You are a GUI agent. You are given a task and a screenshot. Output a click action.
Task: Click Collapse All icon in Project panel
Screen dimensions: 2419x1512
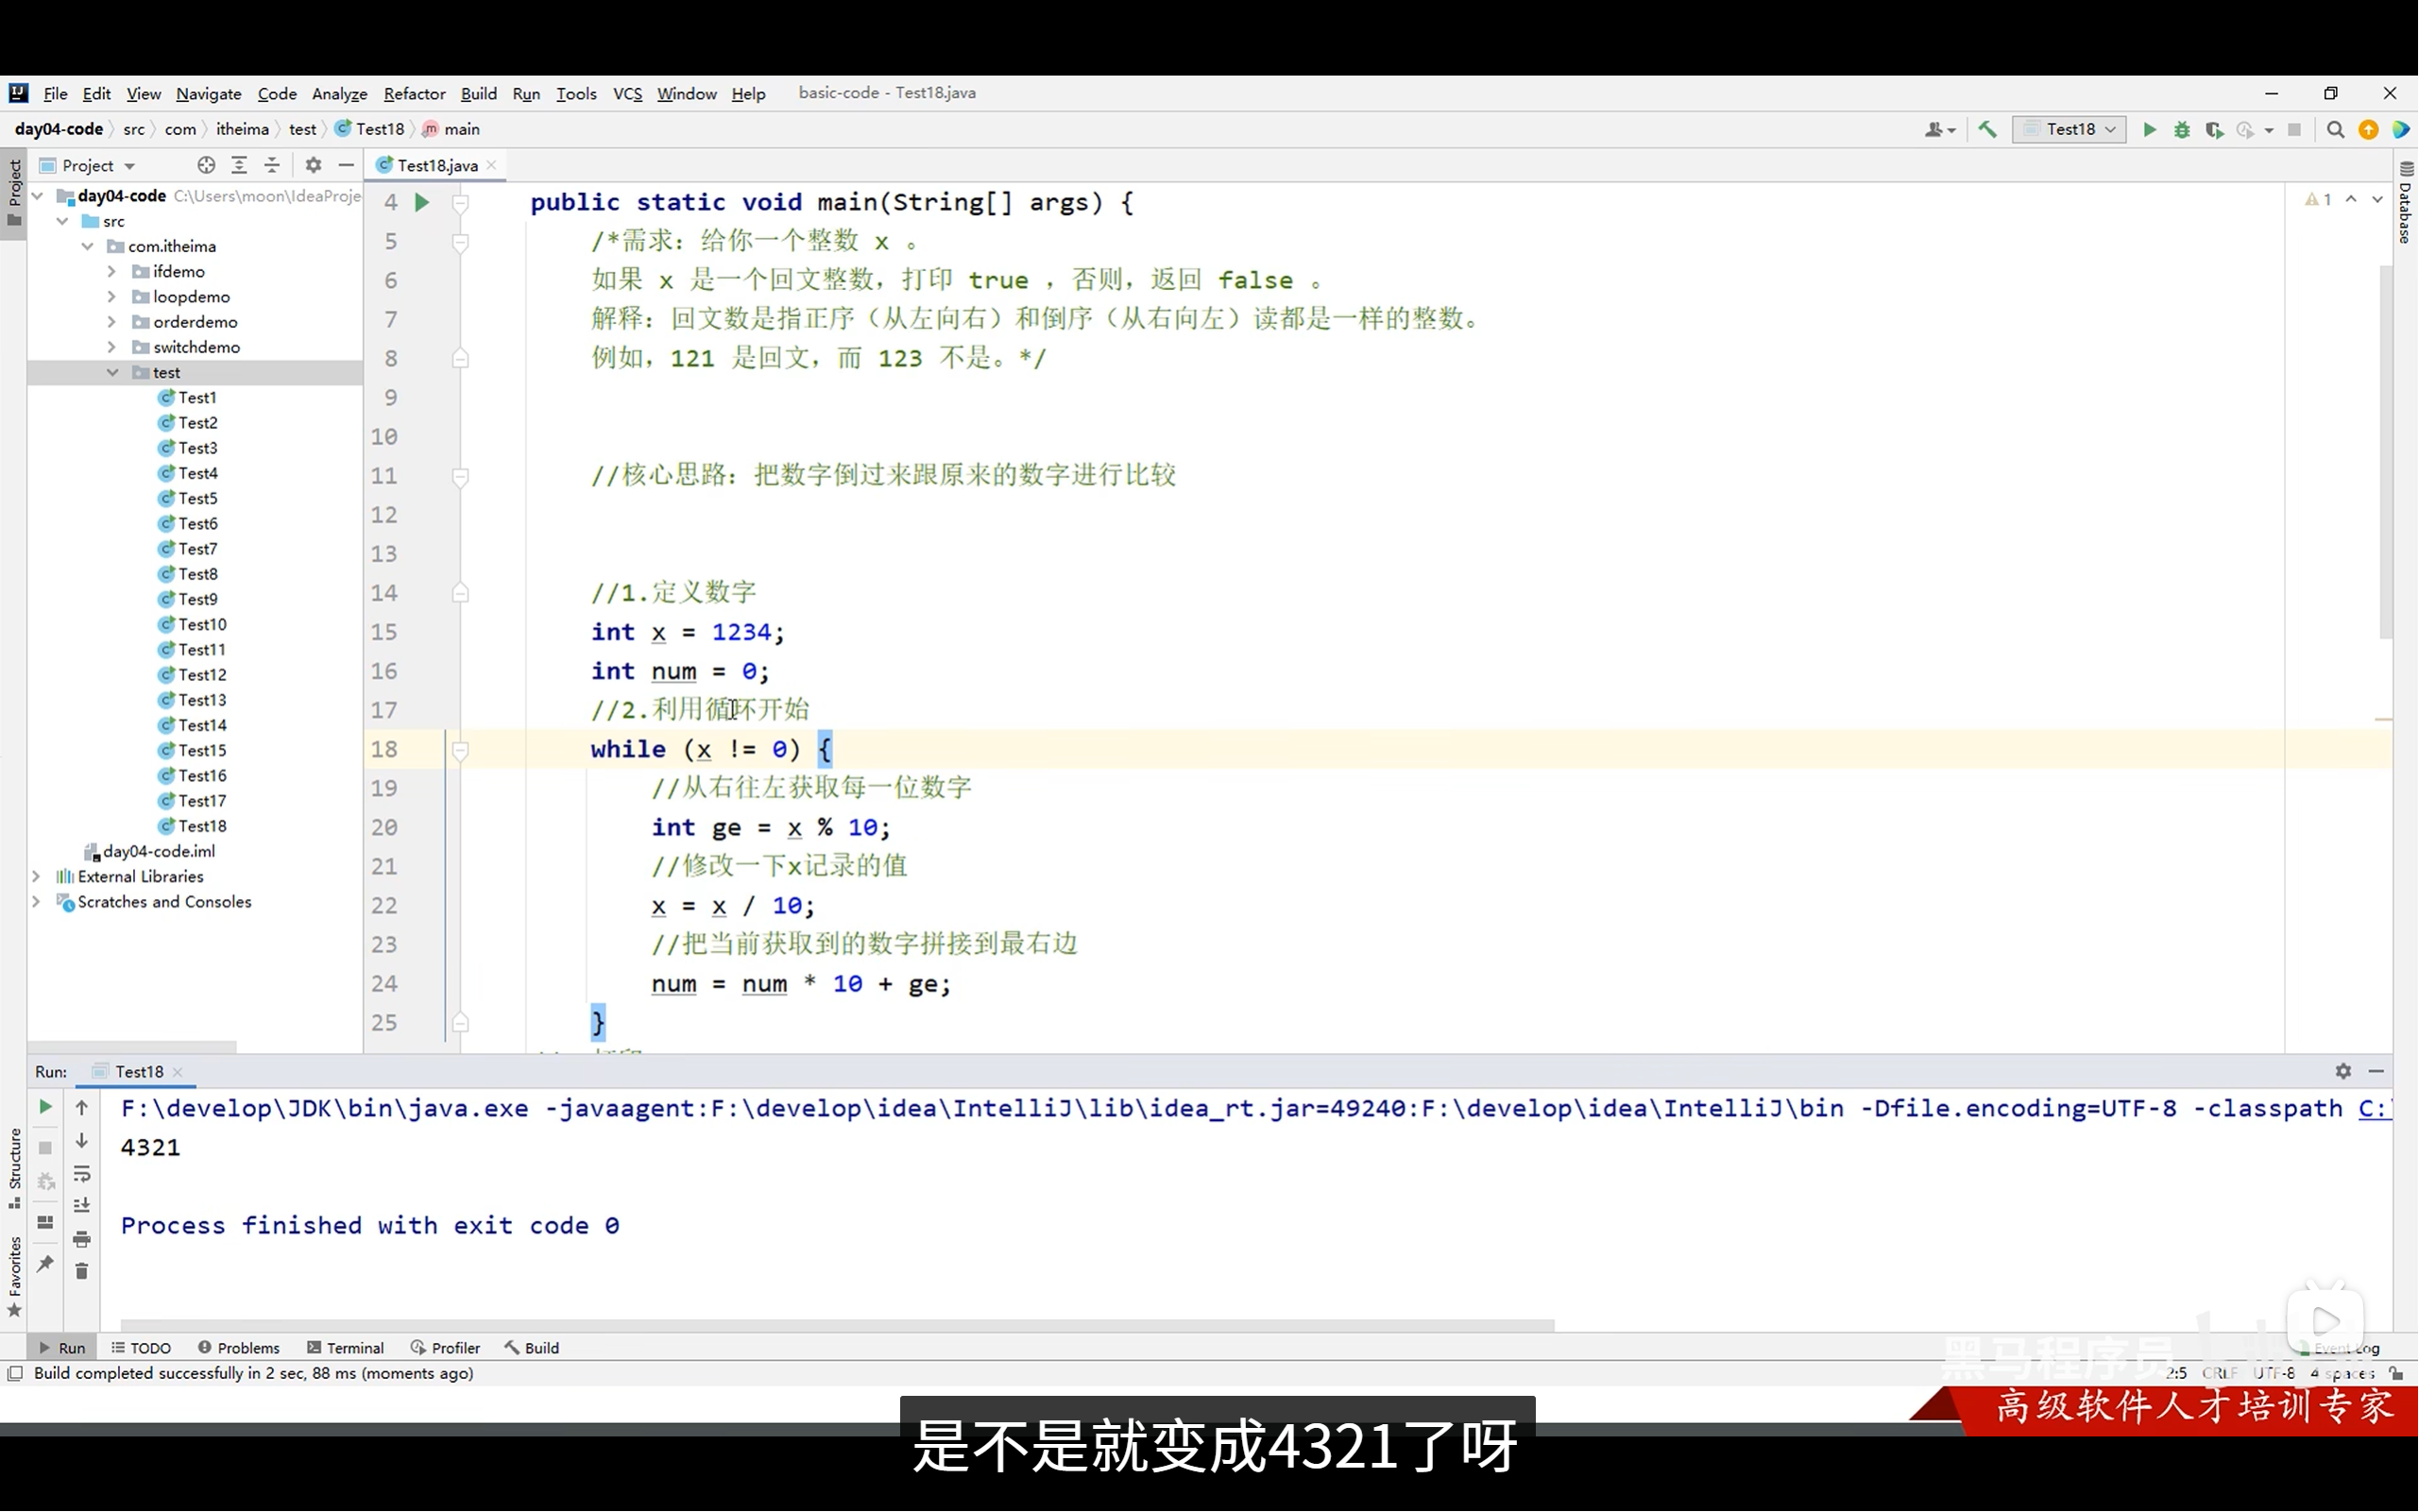click(272, 165)
